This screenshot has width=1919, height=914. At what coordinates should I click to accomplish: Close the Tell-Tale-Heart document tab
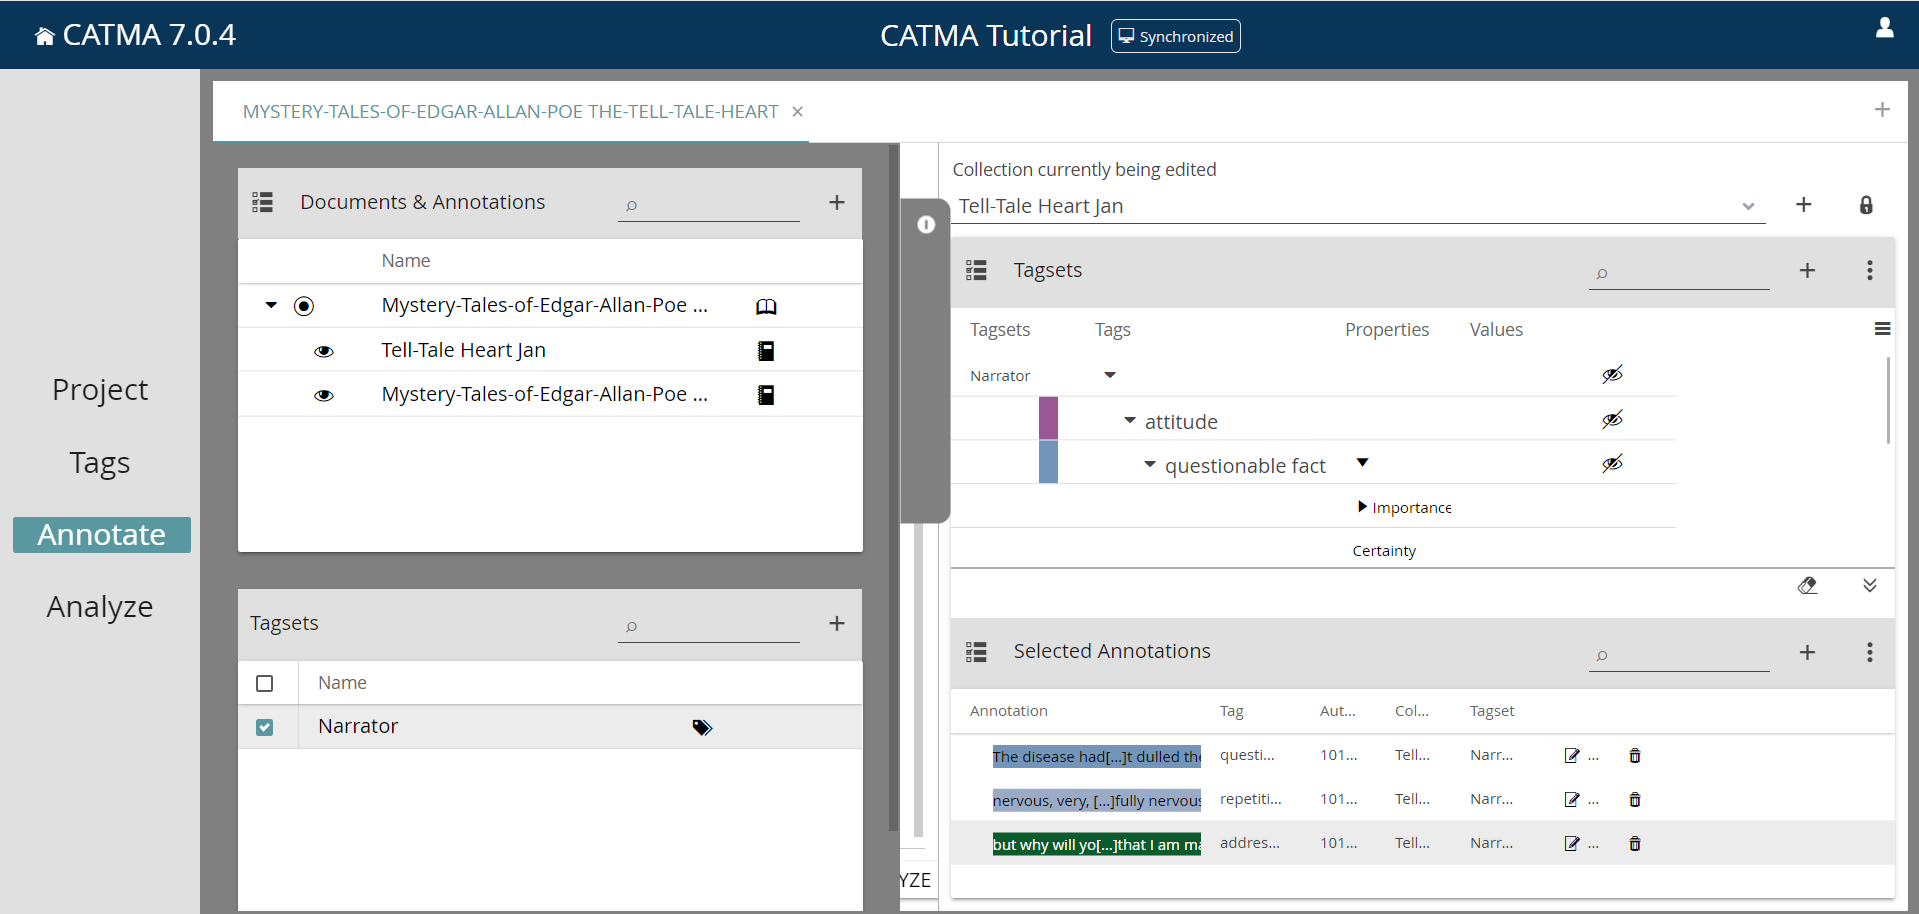pos(797,112)
